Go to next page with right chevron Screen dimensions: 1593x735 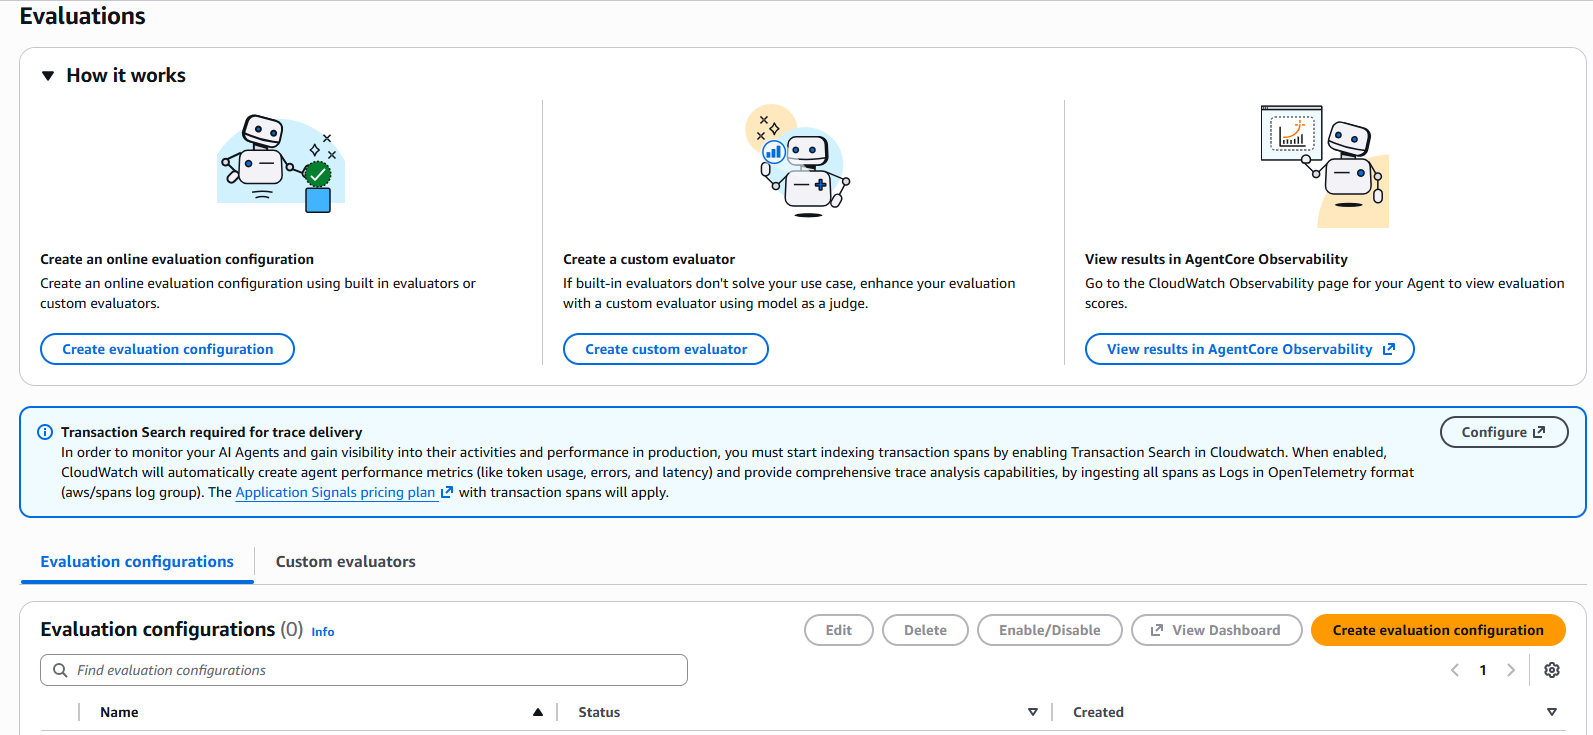click(1511, 670)
